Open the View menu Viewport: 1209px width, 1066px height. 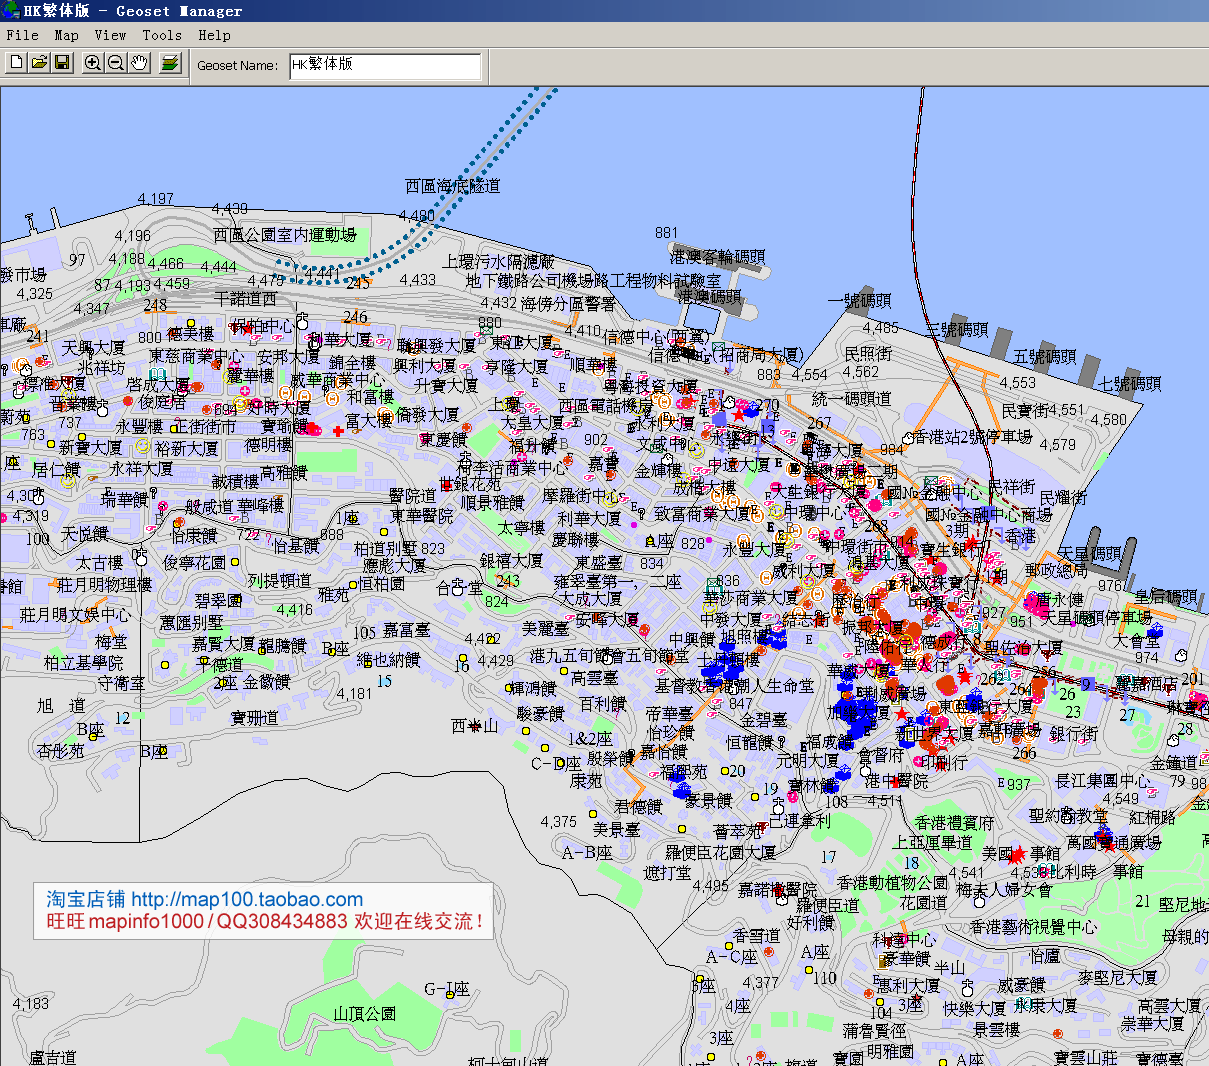pyautogui.click(x=110, y=35)
